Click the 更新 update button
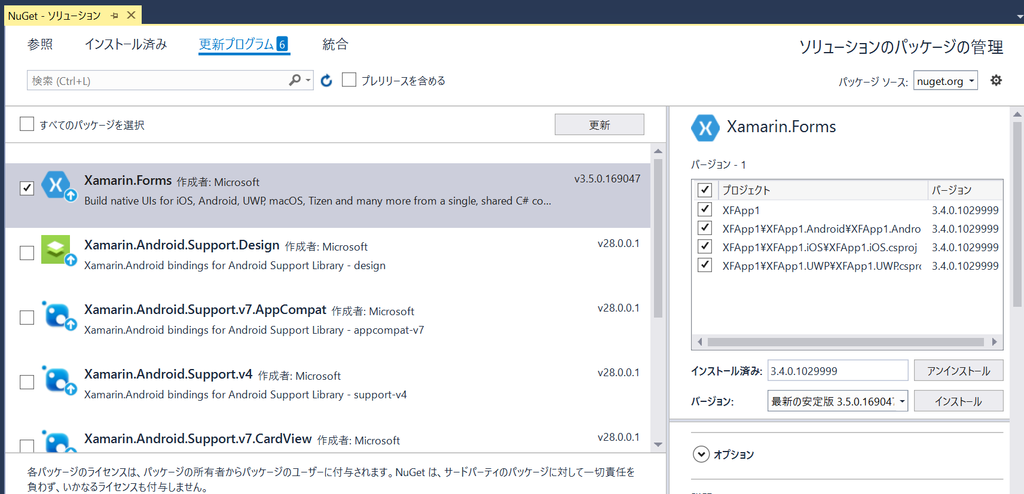 click(599, 125)
